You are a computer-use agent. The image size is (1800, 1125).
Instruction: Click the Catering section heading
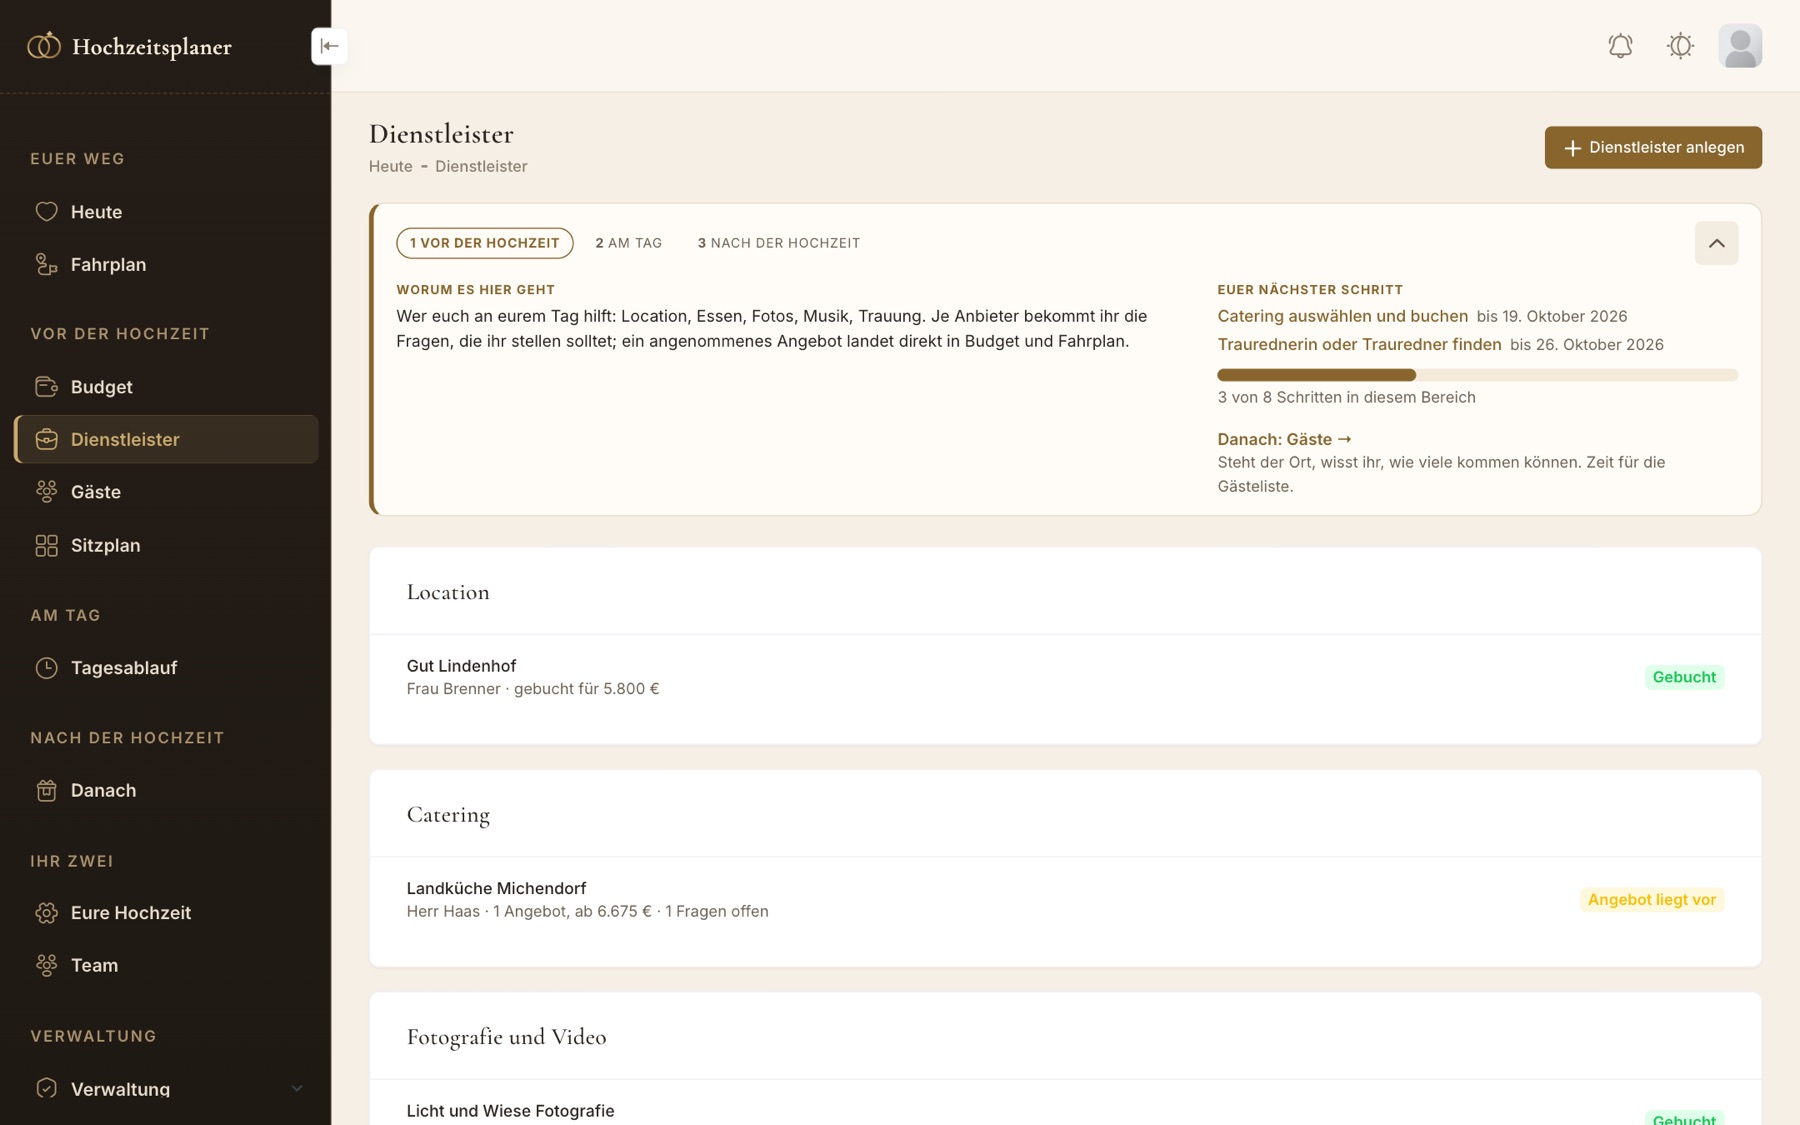(448, 815)
